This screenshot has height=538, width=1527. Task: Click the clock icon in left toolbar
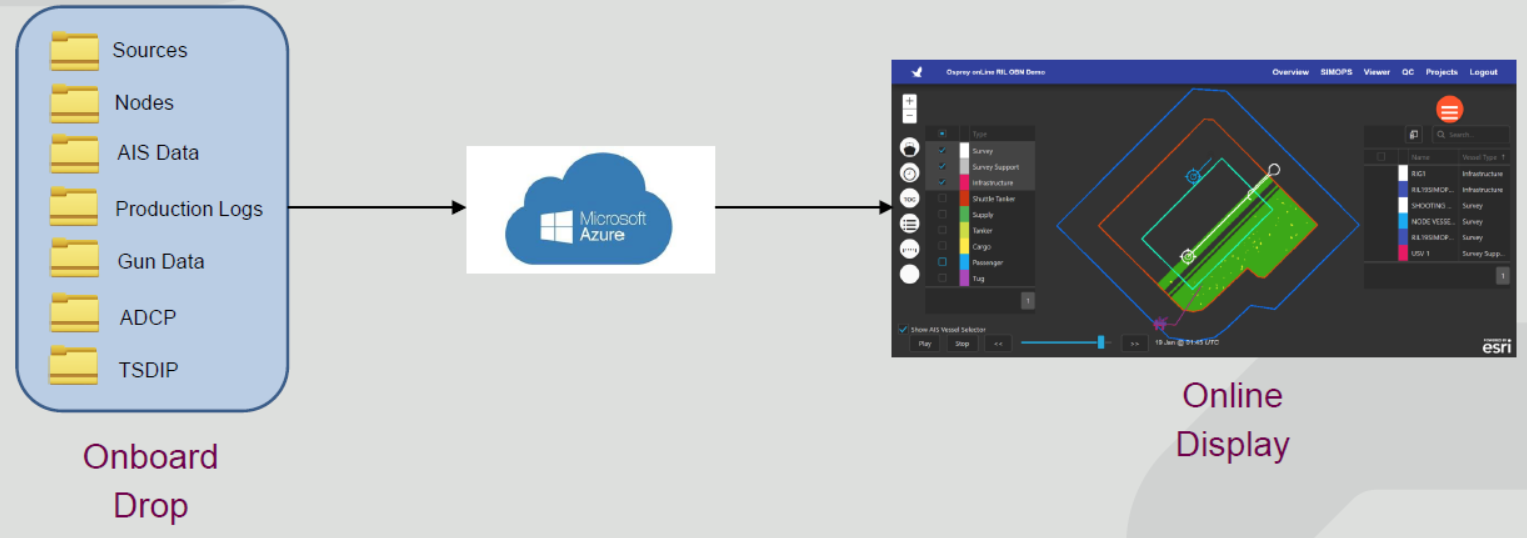[910, 172]
